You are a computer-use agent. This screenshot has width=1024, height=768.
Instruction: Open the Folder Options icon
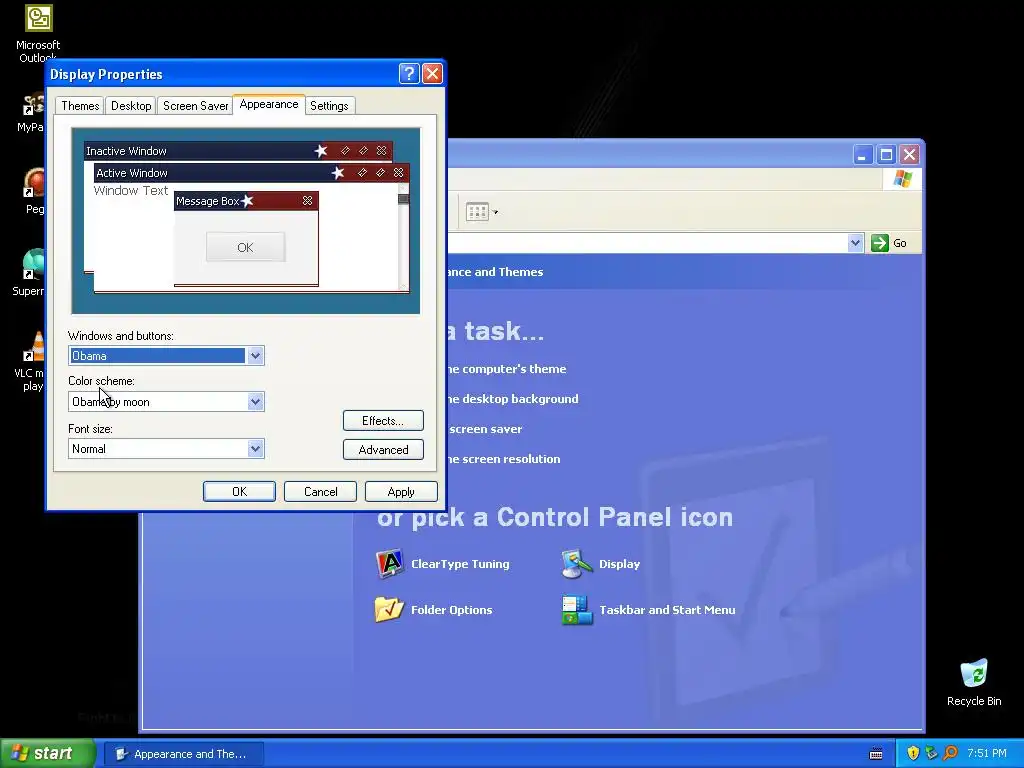389,609
